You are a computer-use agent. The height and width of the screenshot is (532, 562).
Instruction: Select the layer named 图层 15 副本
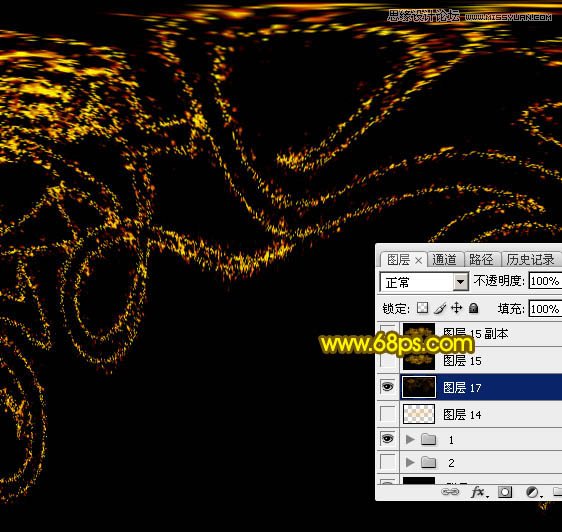point(476,333)
